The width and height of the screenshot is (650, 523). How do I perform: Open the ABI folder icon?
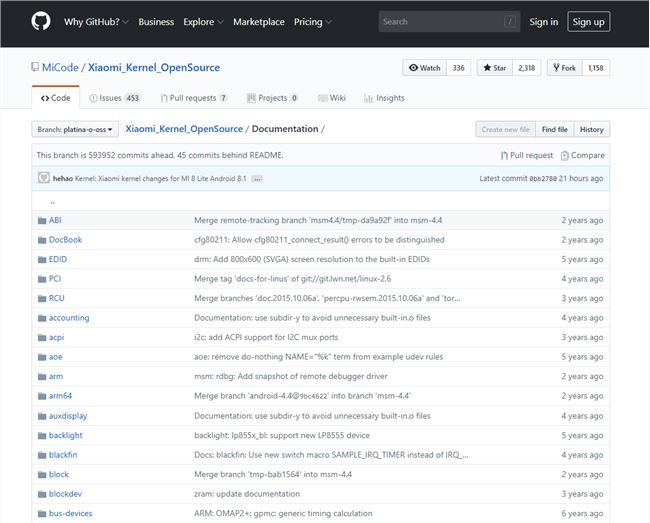42,220
